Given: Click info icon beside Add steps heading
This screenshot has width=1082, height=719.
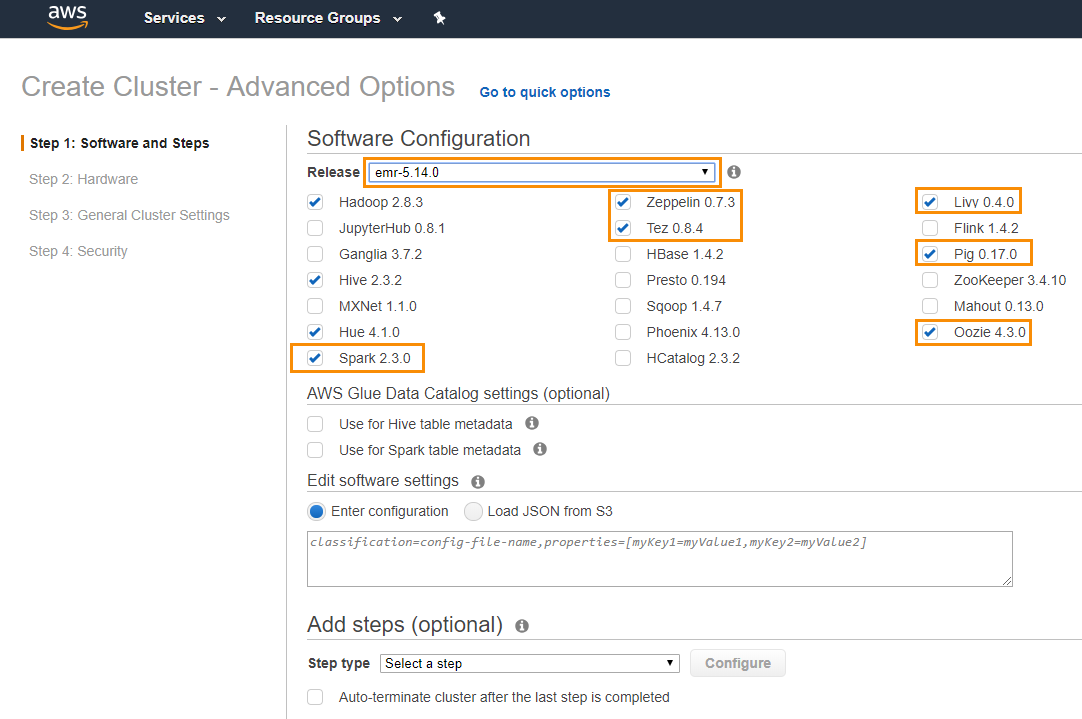Looking at the screenshot, I should click(522, 626).
